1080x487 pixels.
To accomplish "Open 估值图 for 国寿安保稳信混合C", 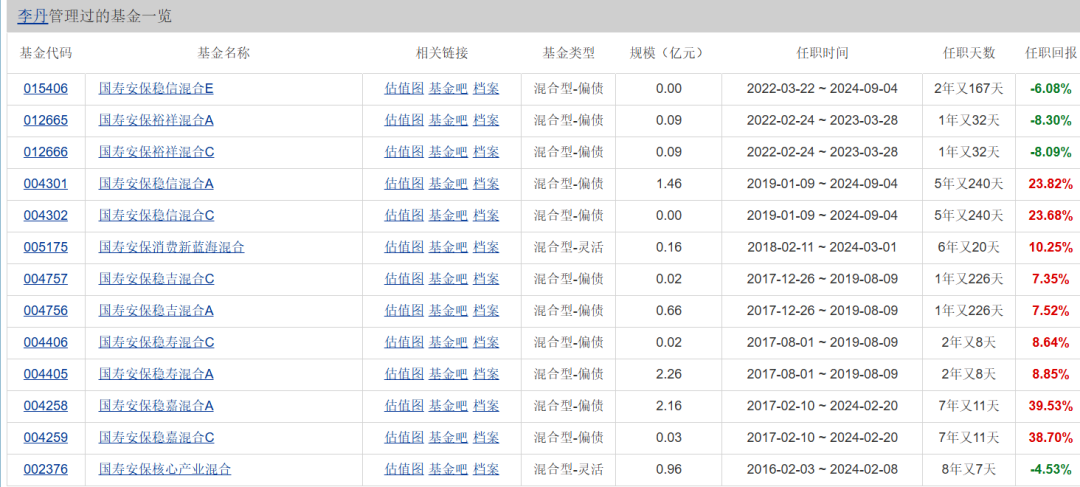I will coord(404,215).
